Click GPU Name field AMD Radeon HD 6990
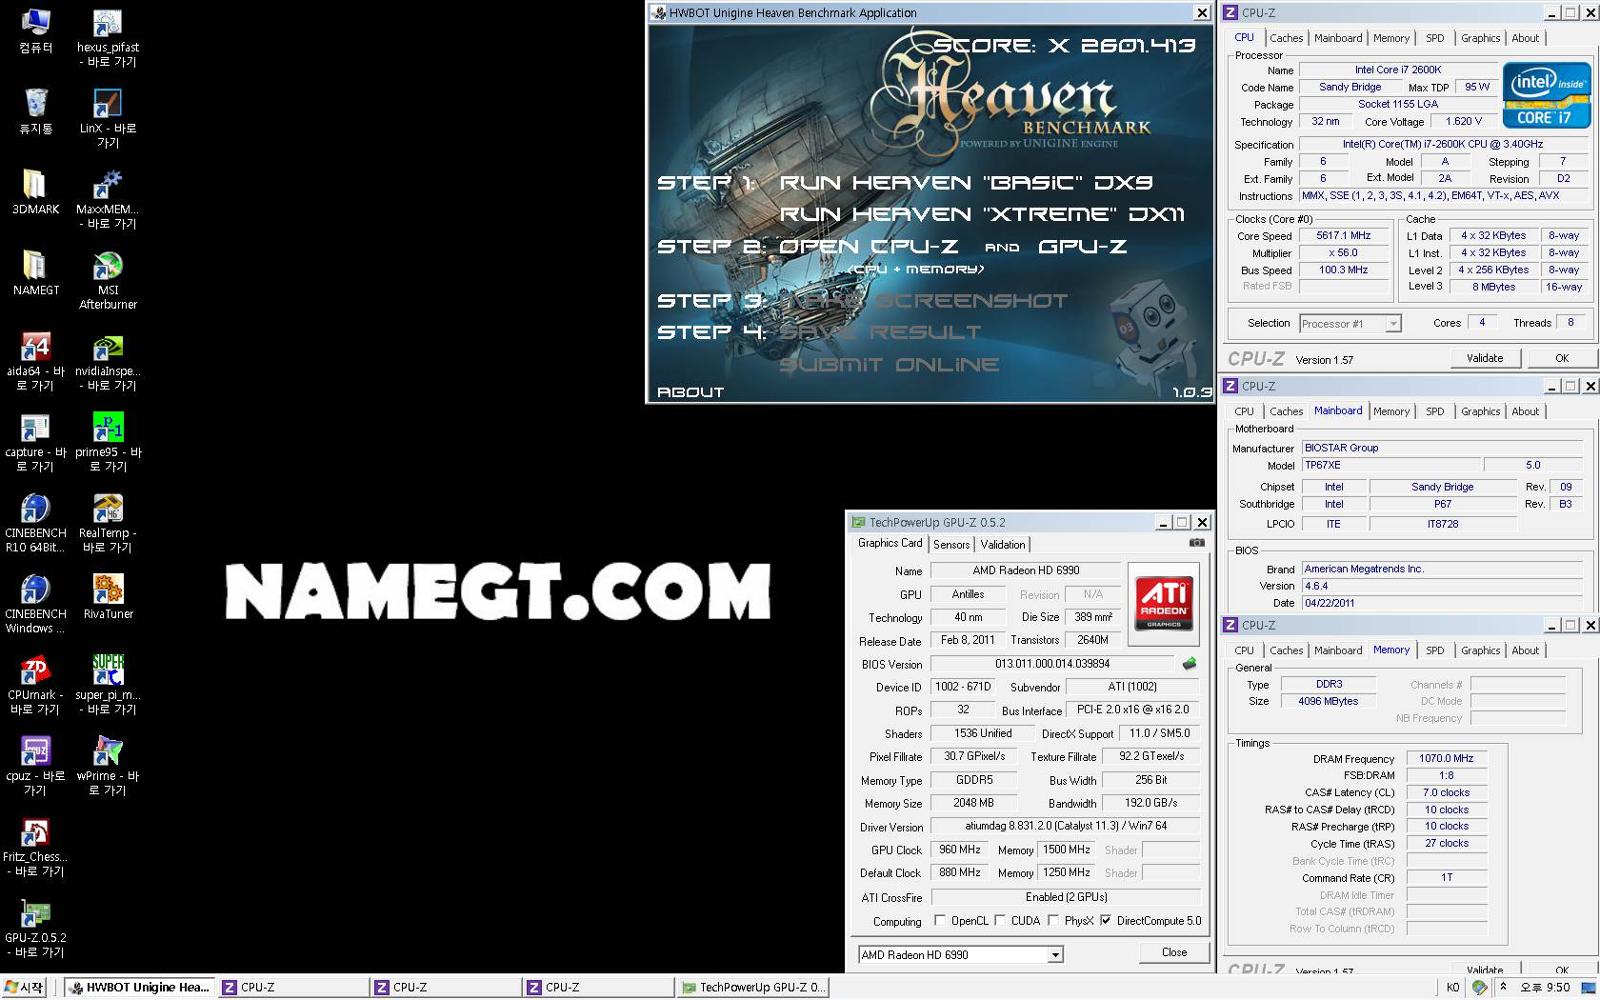Screen dimensions: 1600x1000 (x=1026, y=571)
